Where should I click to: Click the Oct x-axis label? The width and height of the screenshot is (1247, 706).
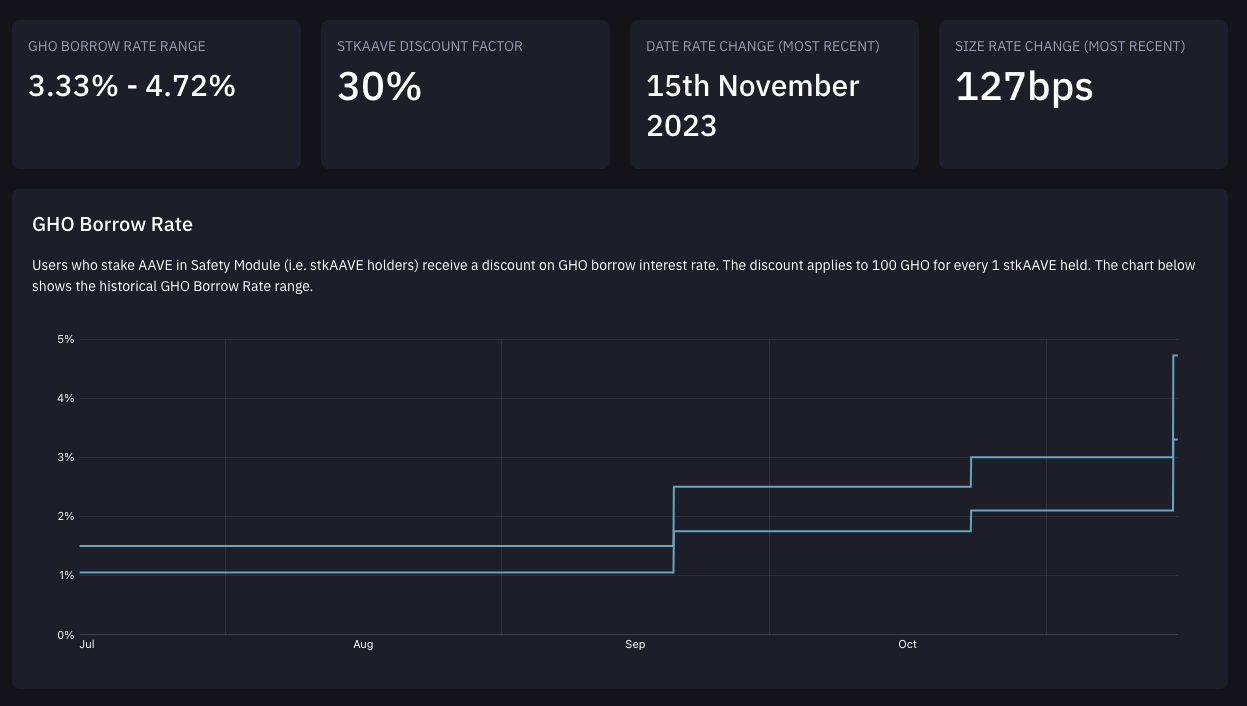point(907,645)
